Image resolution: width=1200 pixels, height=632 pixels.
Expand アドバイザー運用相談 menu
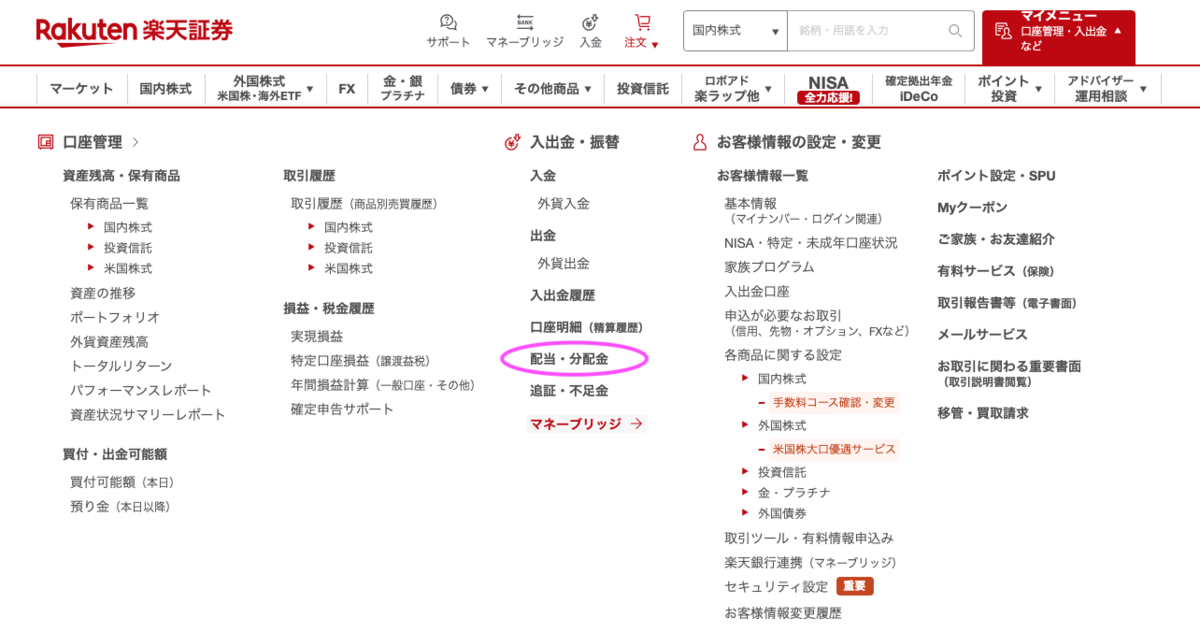click(x=1107, y=89)
